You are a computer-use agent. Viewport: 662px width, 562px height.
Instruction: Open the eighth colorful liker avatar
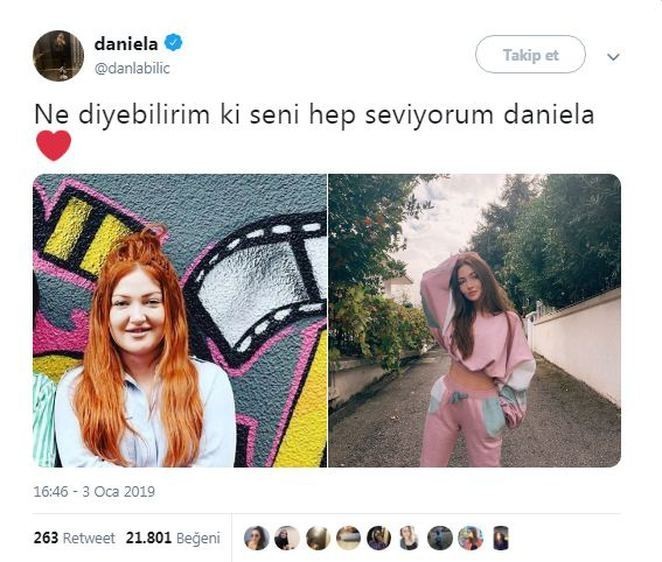(x=470, y=538)
